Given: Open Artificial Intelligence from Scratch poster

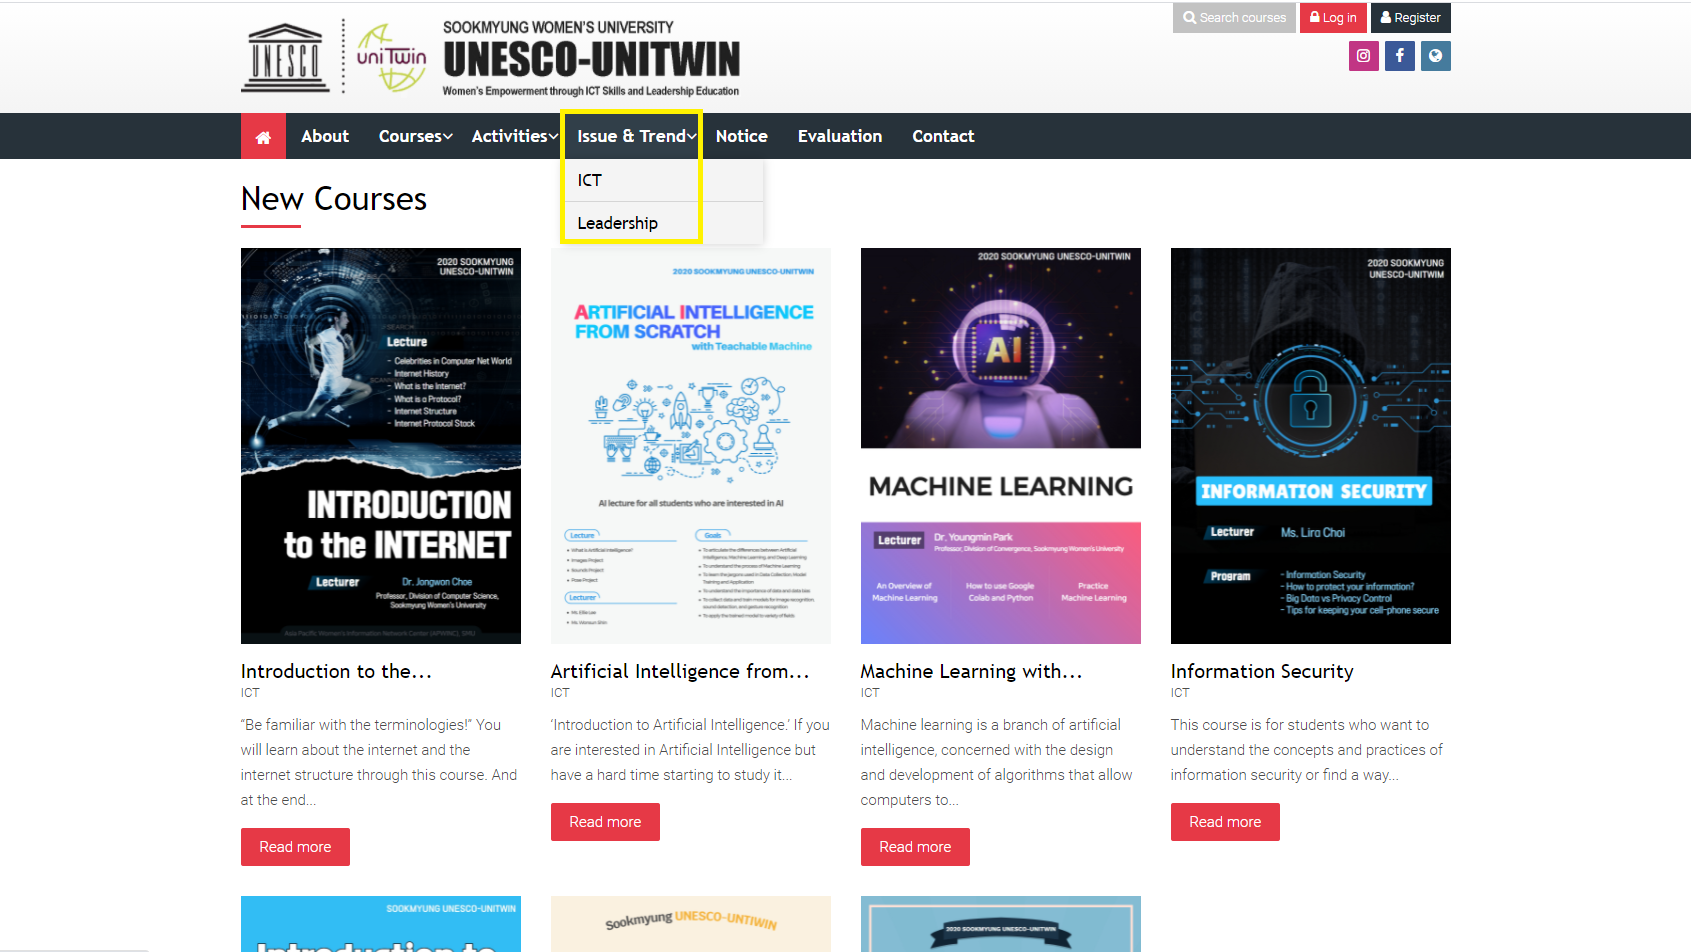Looking at the screenshot, I should coord(691,446).
